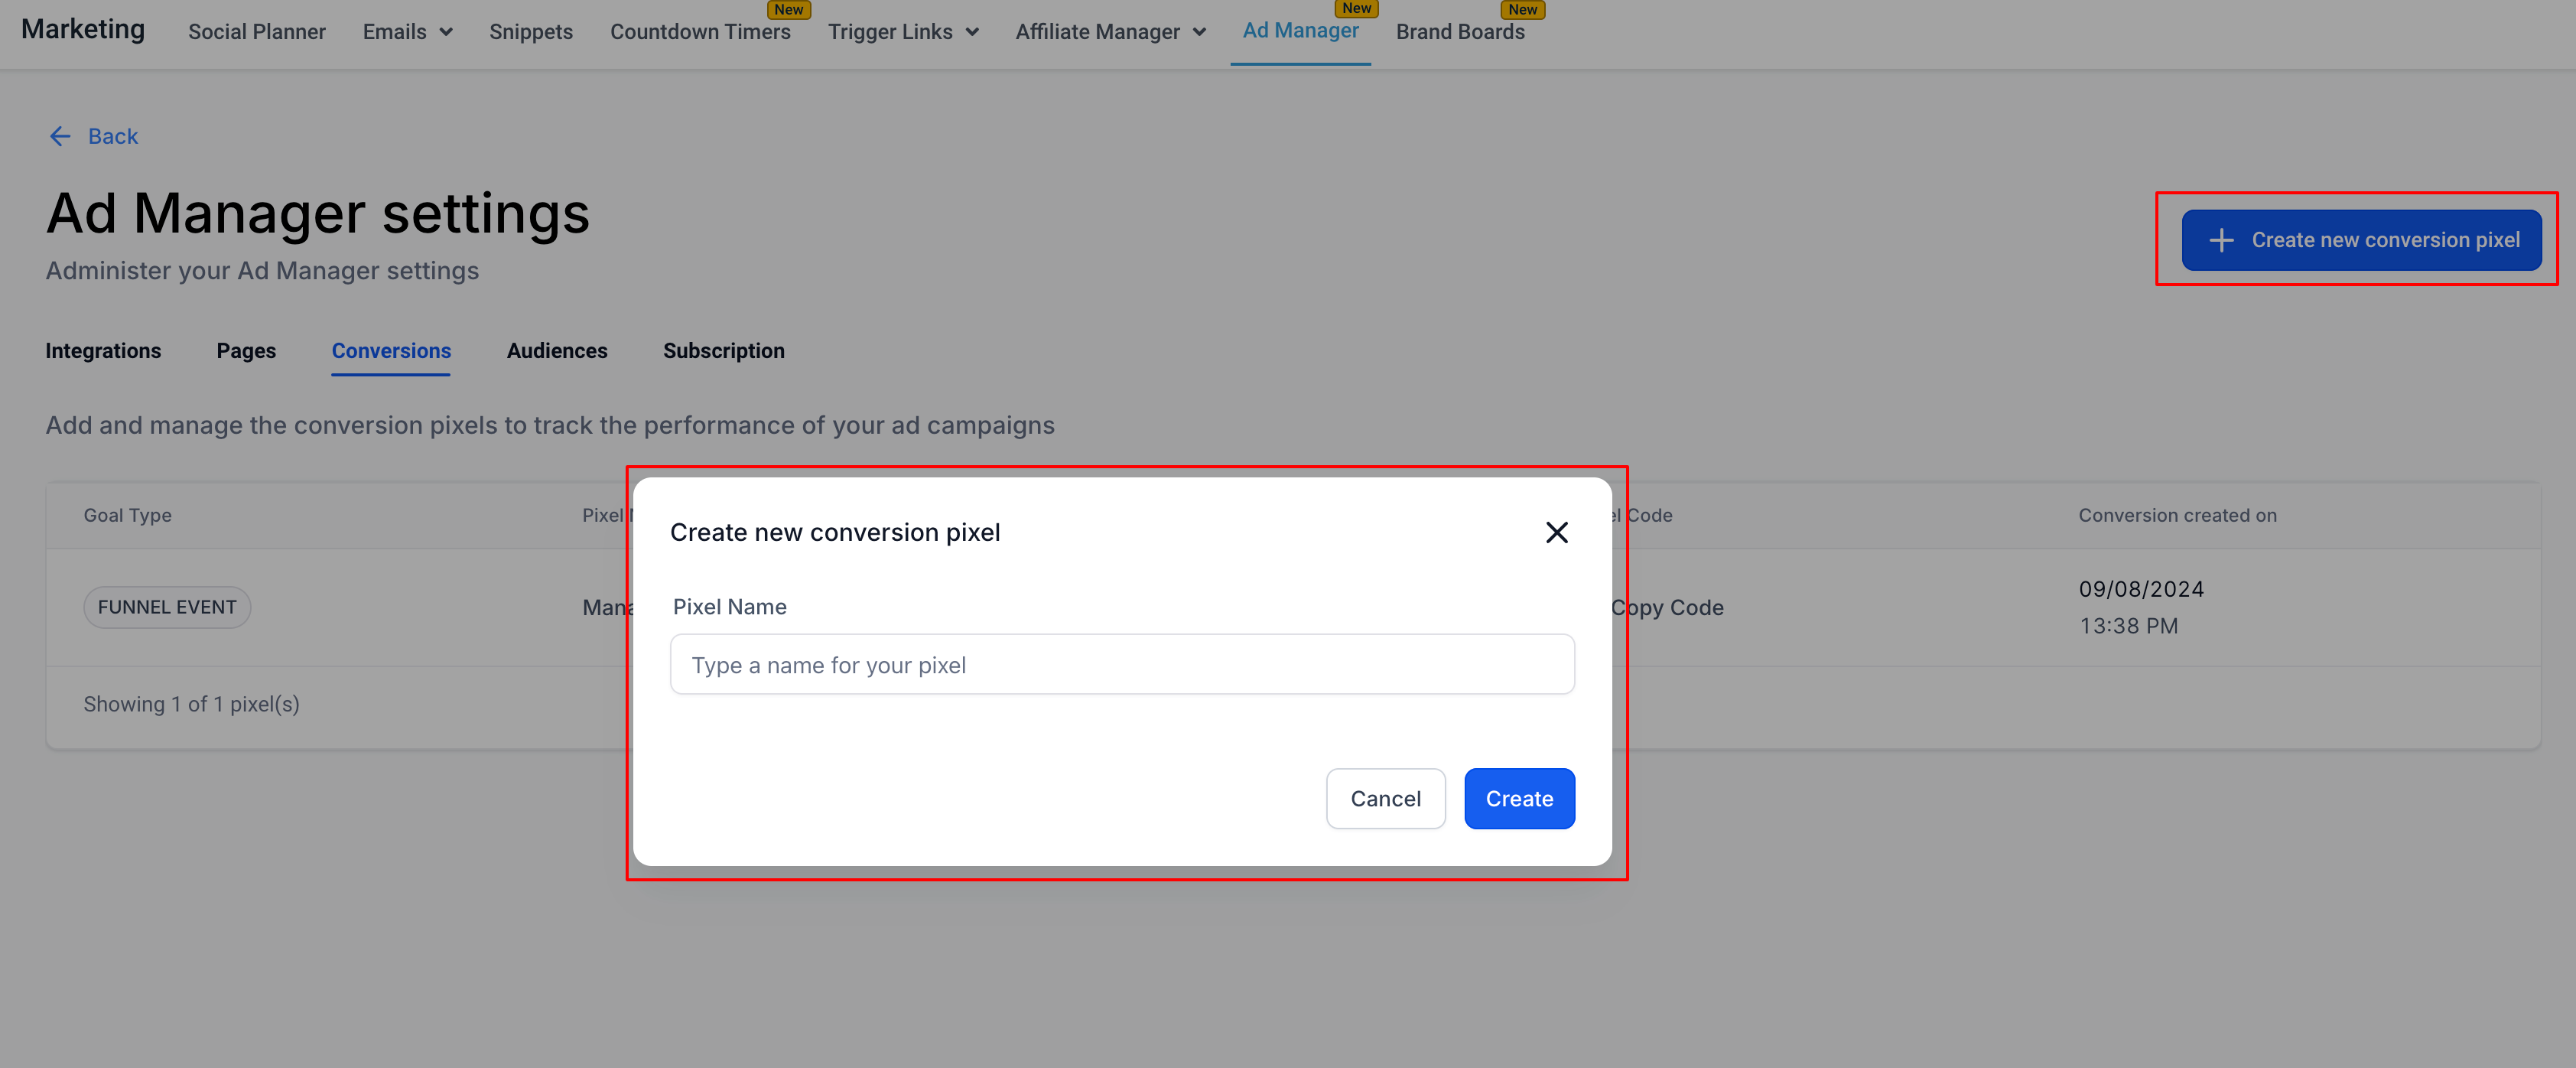Switch to the Integrations tab
Viewport: 2576px width, 1068px height.
pos(103,351)
